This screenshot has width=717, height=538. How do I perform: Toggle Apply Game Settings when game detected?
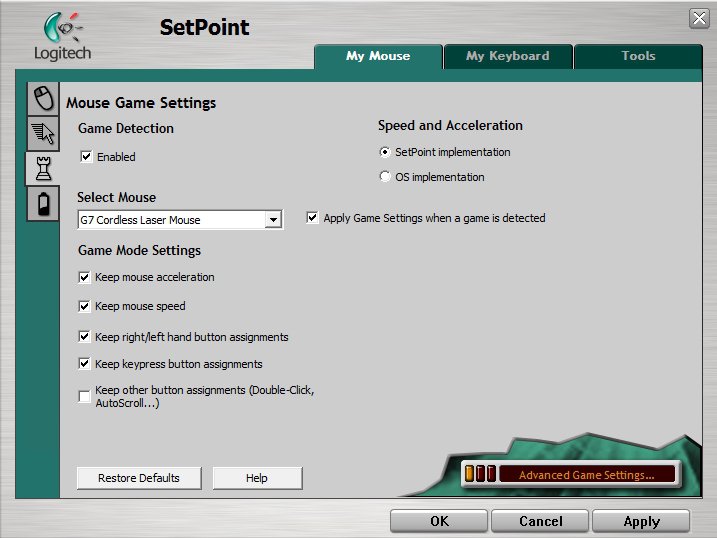click(x=312, y=218)
